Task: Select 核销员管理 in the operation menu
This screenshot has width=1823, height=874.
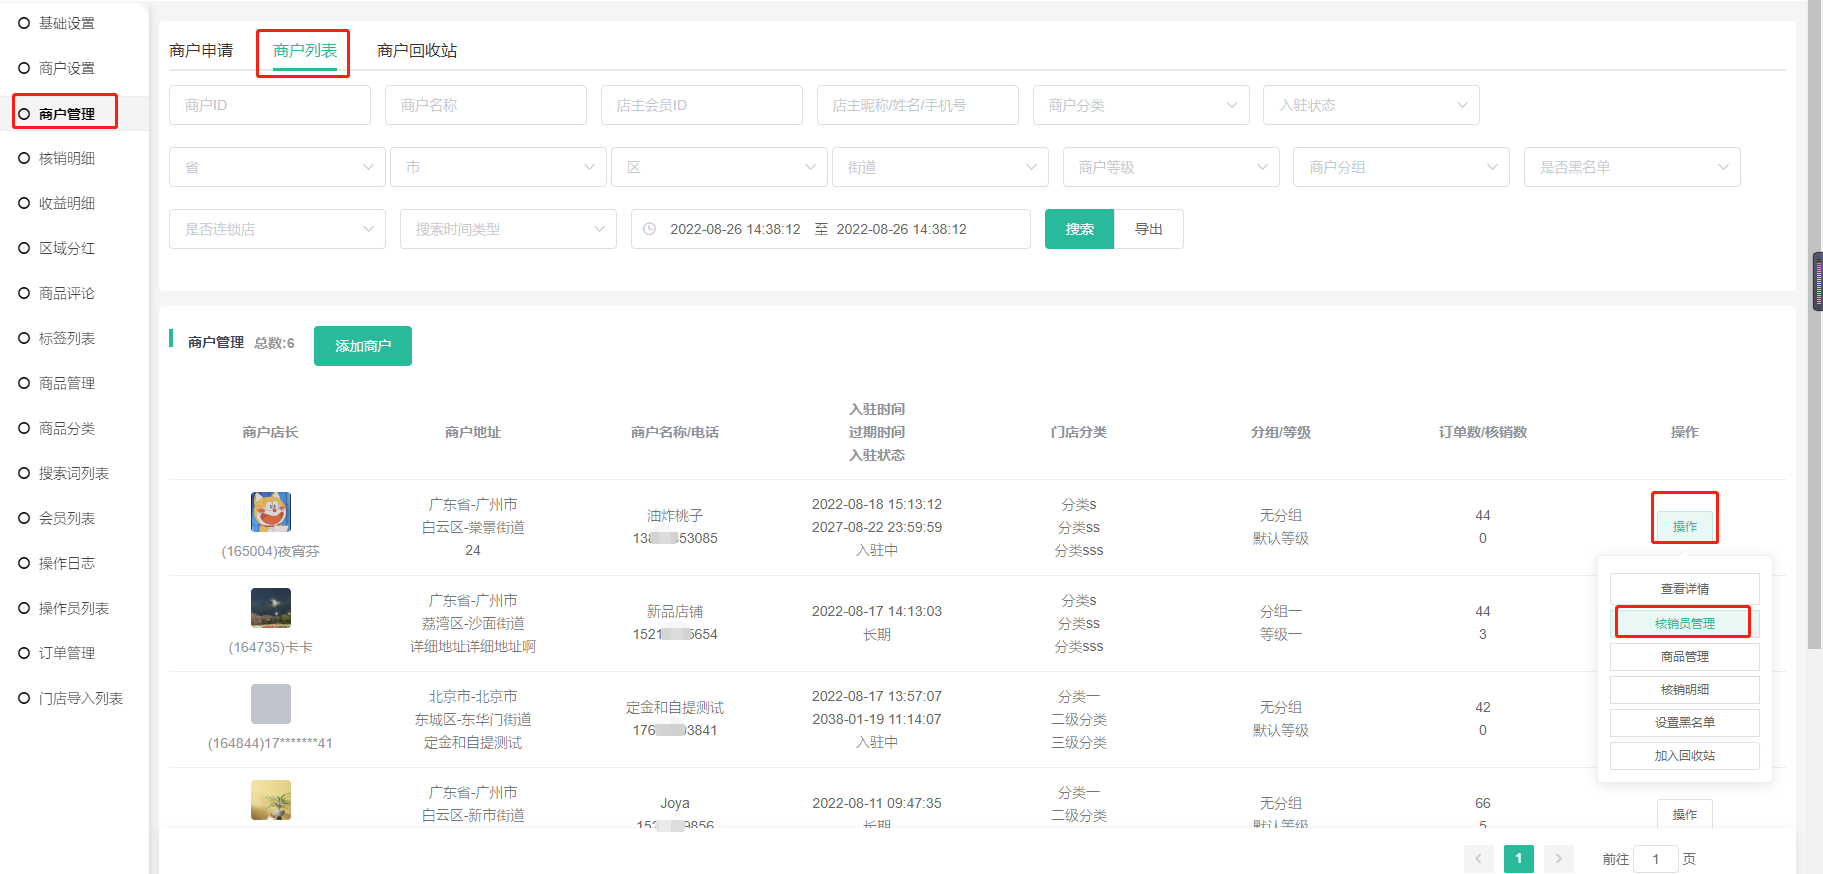Action: click(1684, 623)
